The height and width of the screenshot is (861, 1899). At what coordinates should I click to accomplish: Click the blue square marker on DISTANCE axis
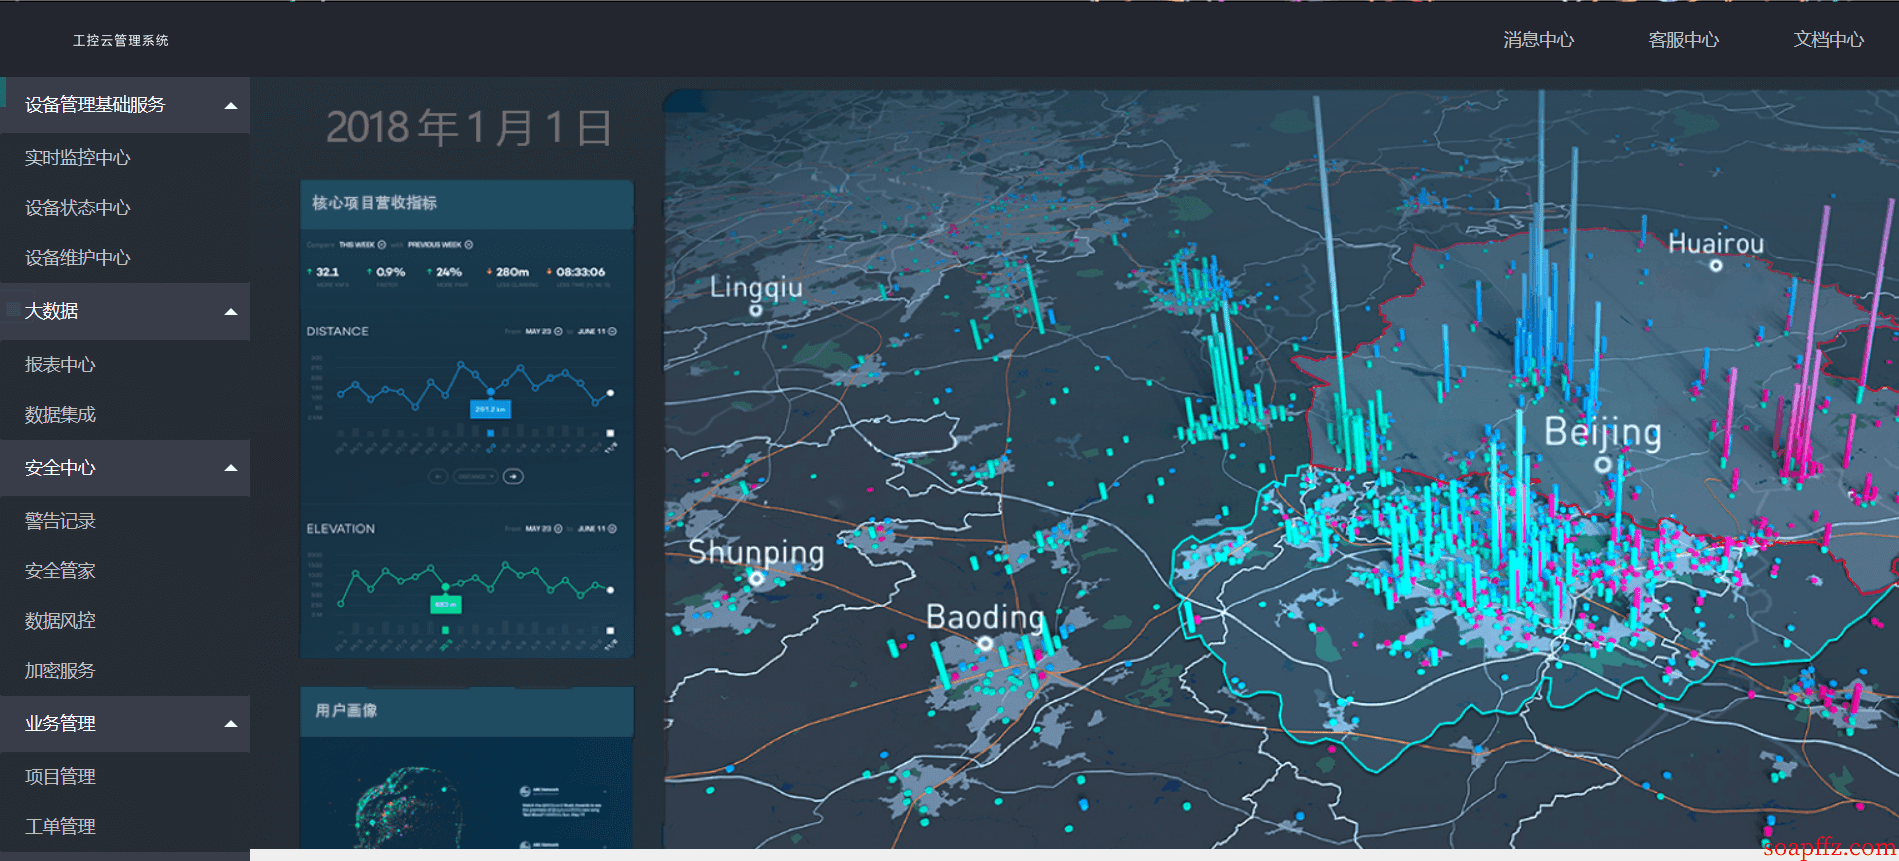coord(490,433)
